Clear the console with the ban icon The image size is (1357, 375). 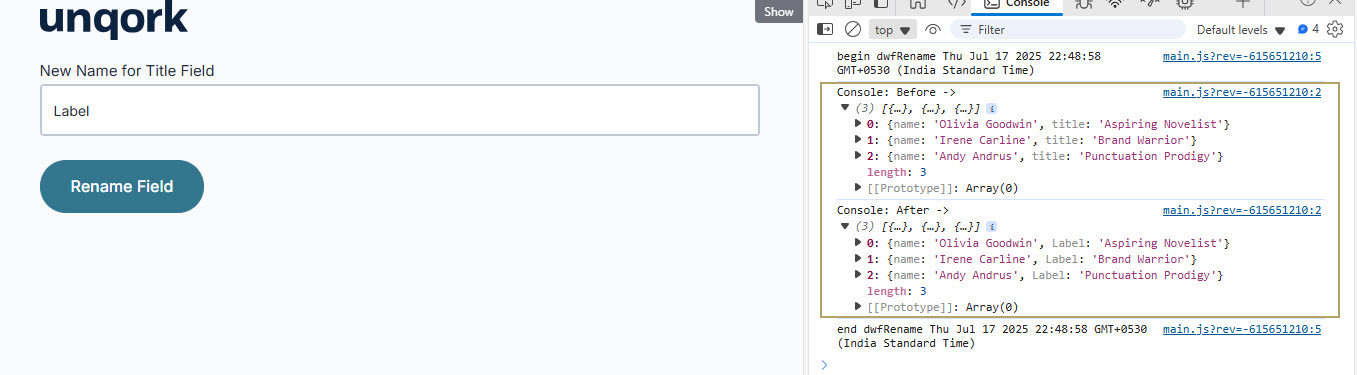[853, 30]
